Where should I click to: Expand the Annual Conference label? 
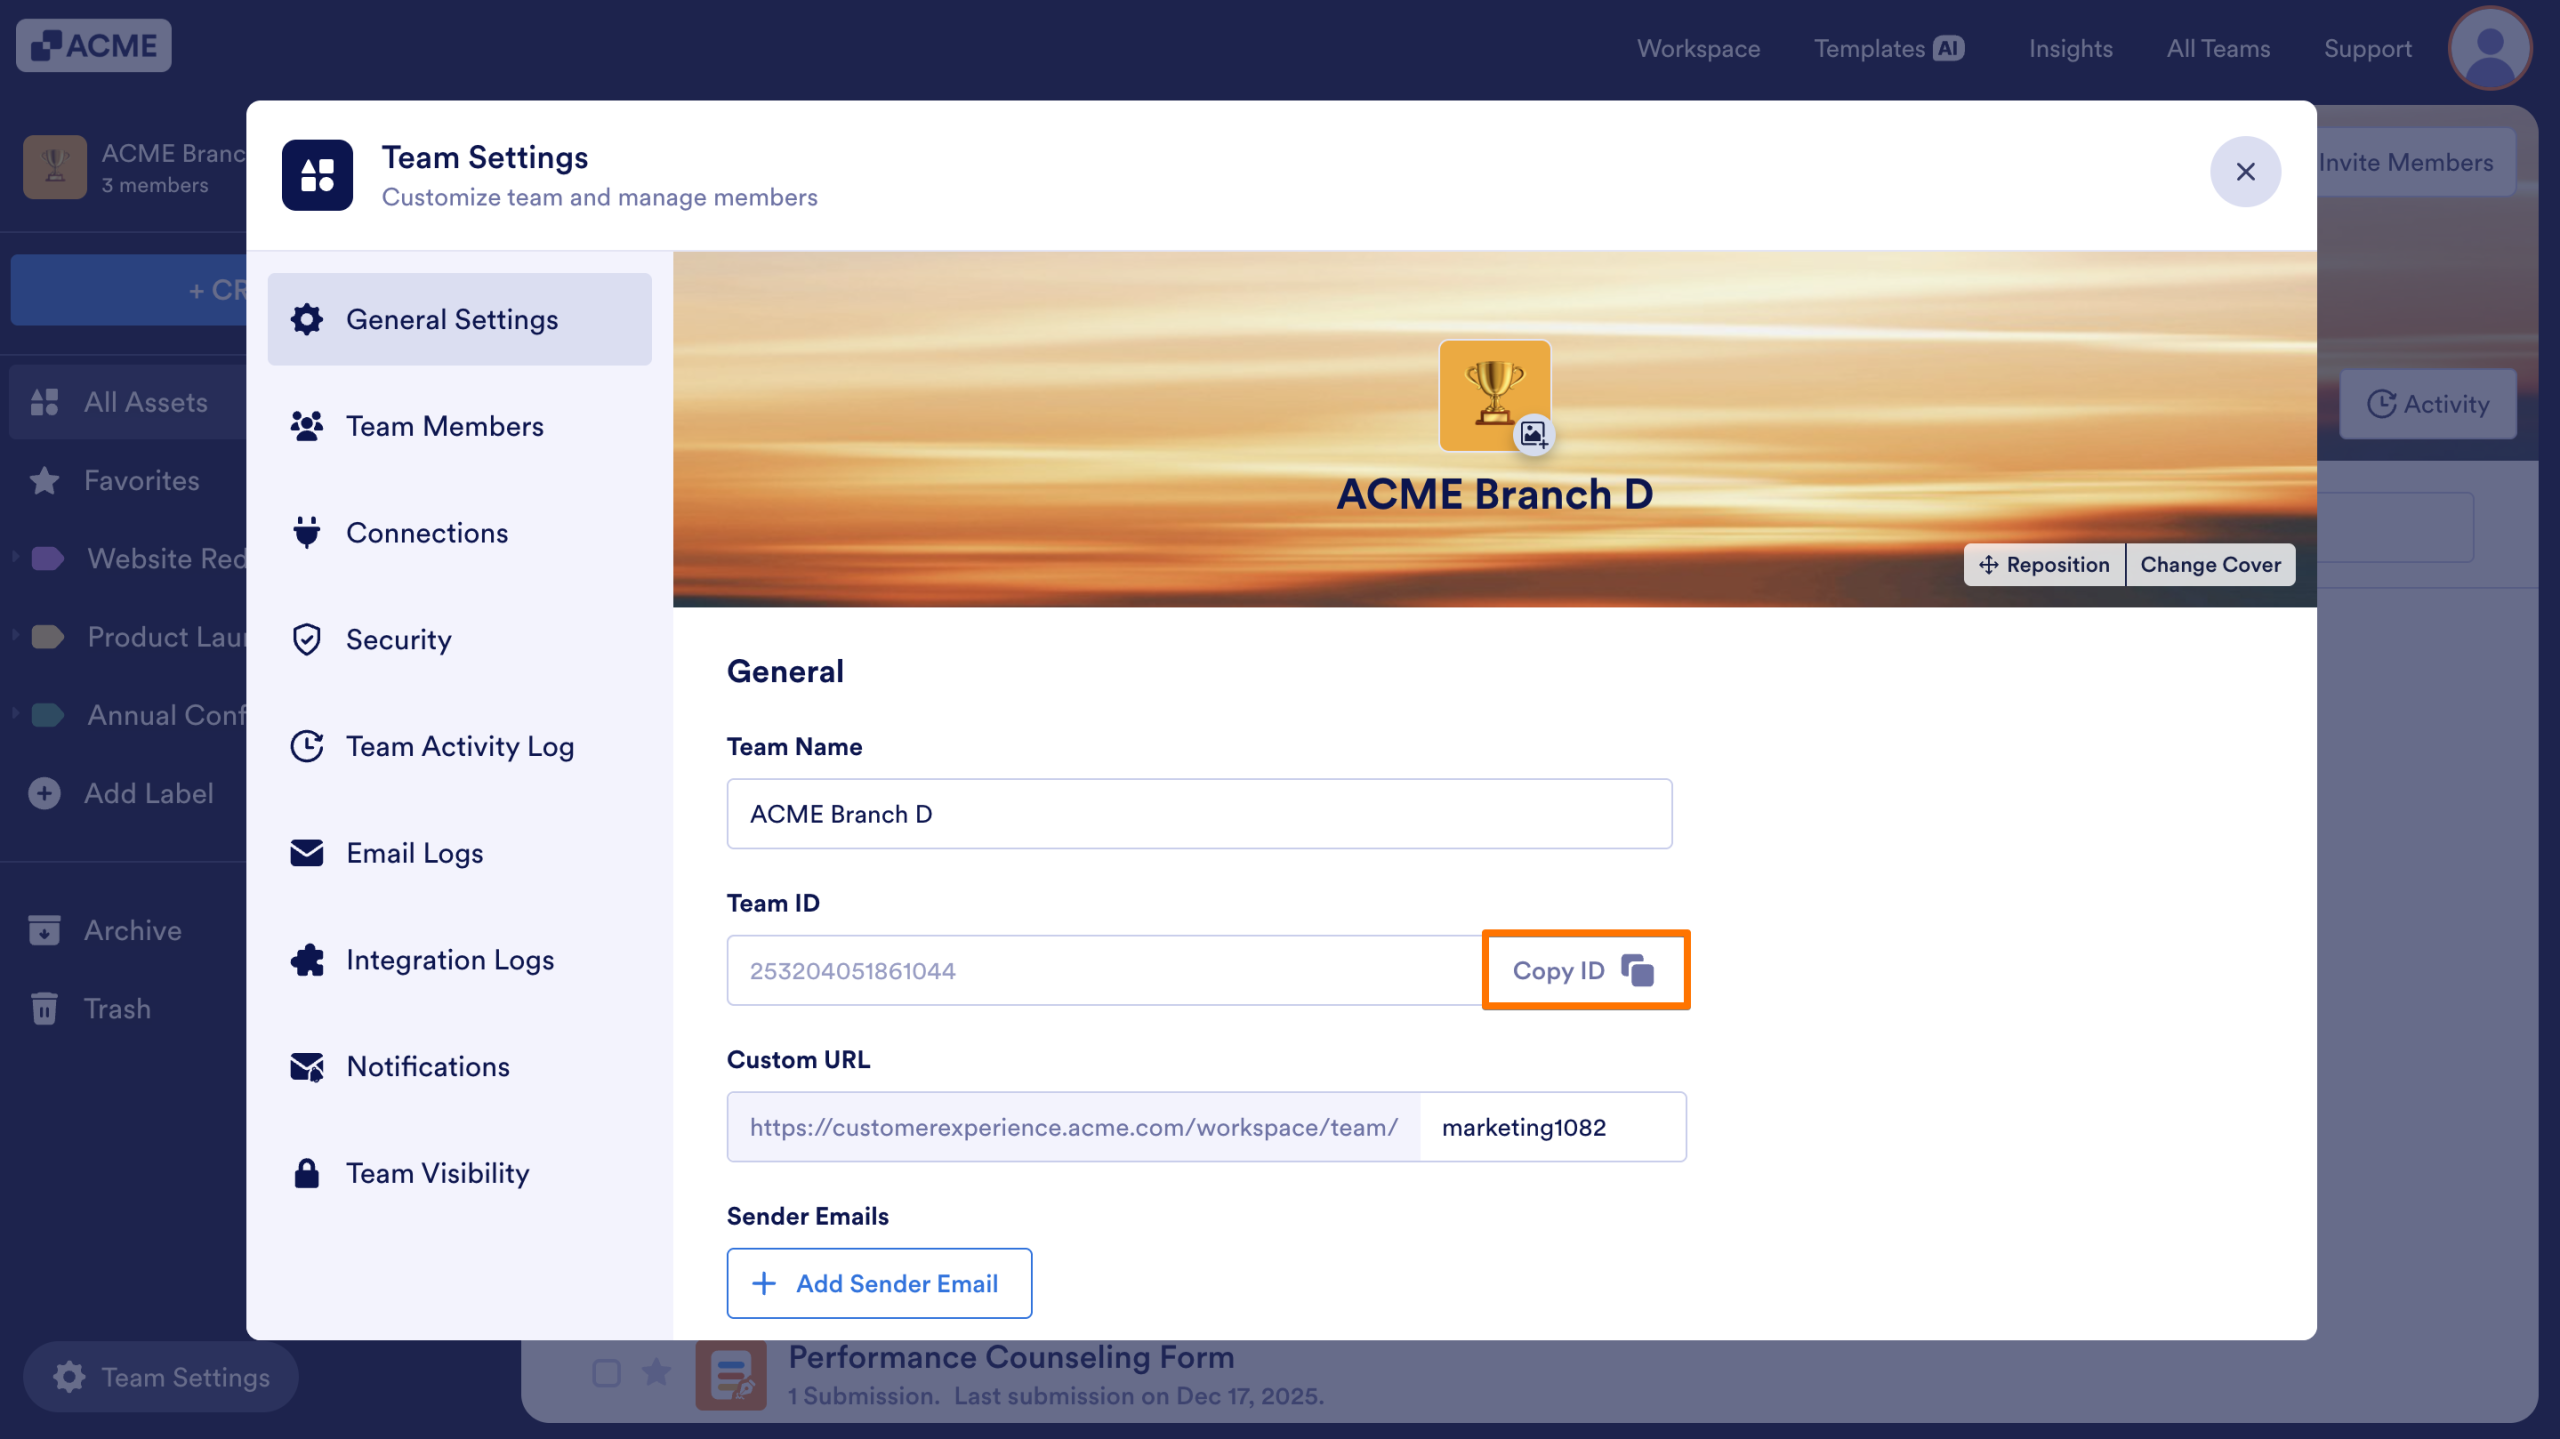(16, 714)
